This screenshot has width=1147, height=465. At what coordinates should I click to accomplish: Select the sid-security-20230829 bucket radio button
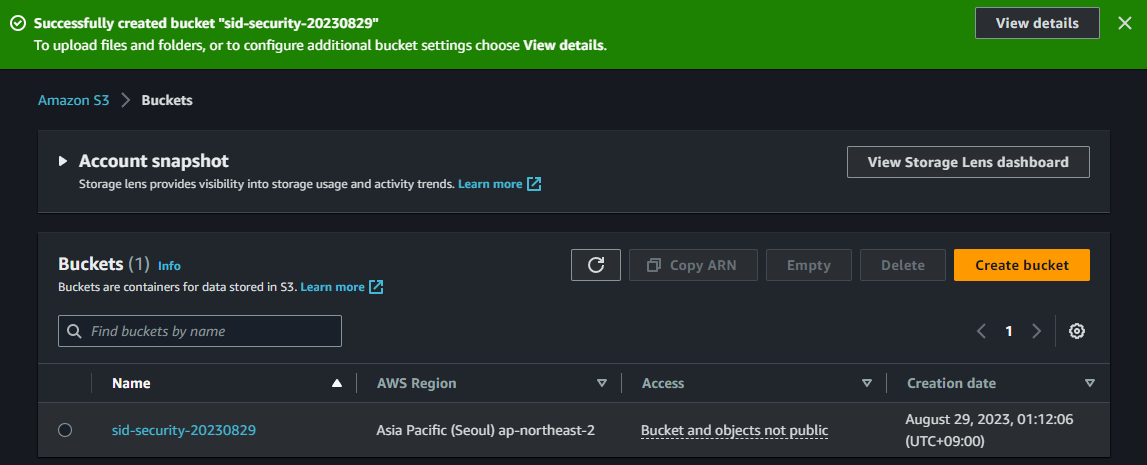tap(65, 430)
